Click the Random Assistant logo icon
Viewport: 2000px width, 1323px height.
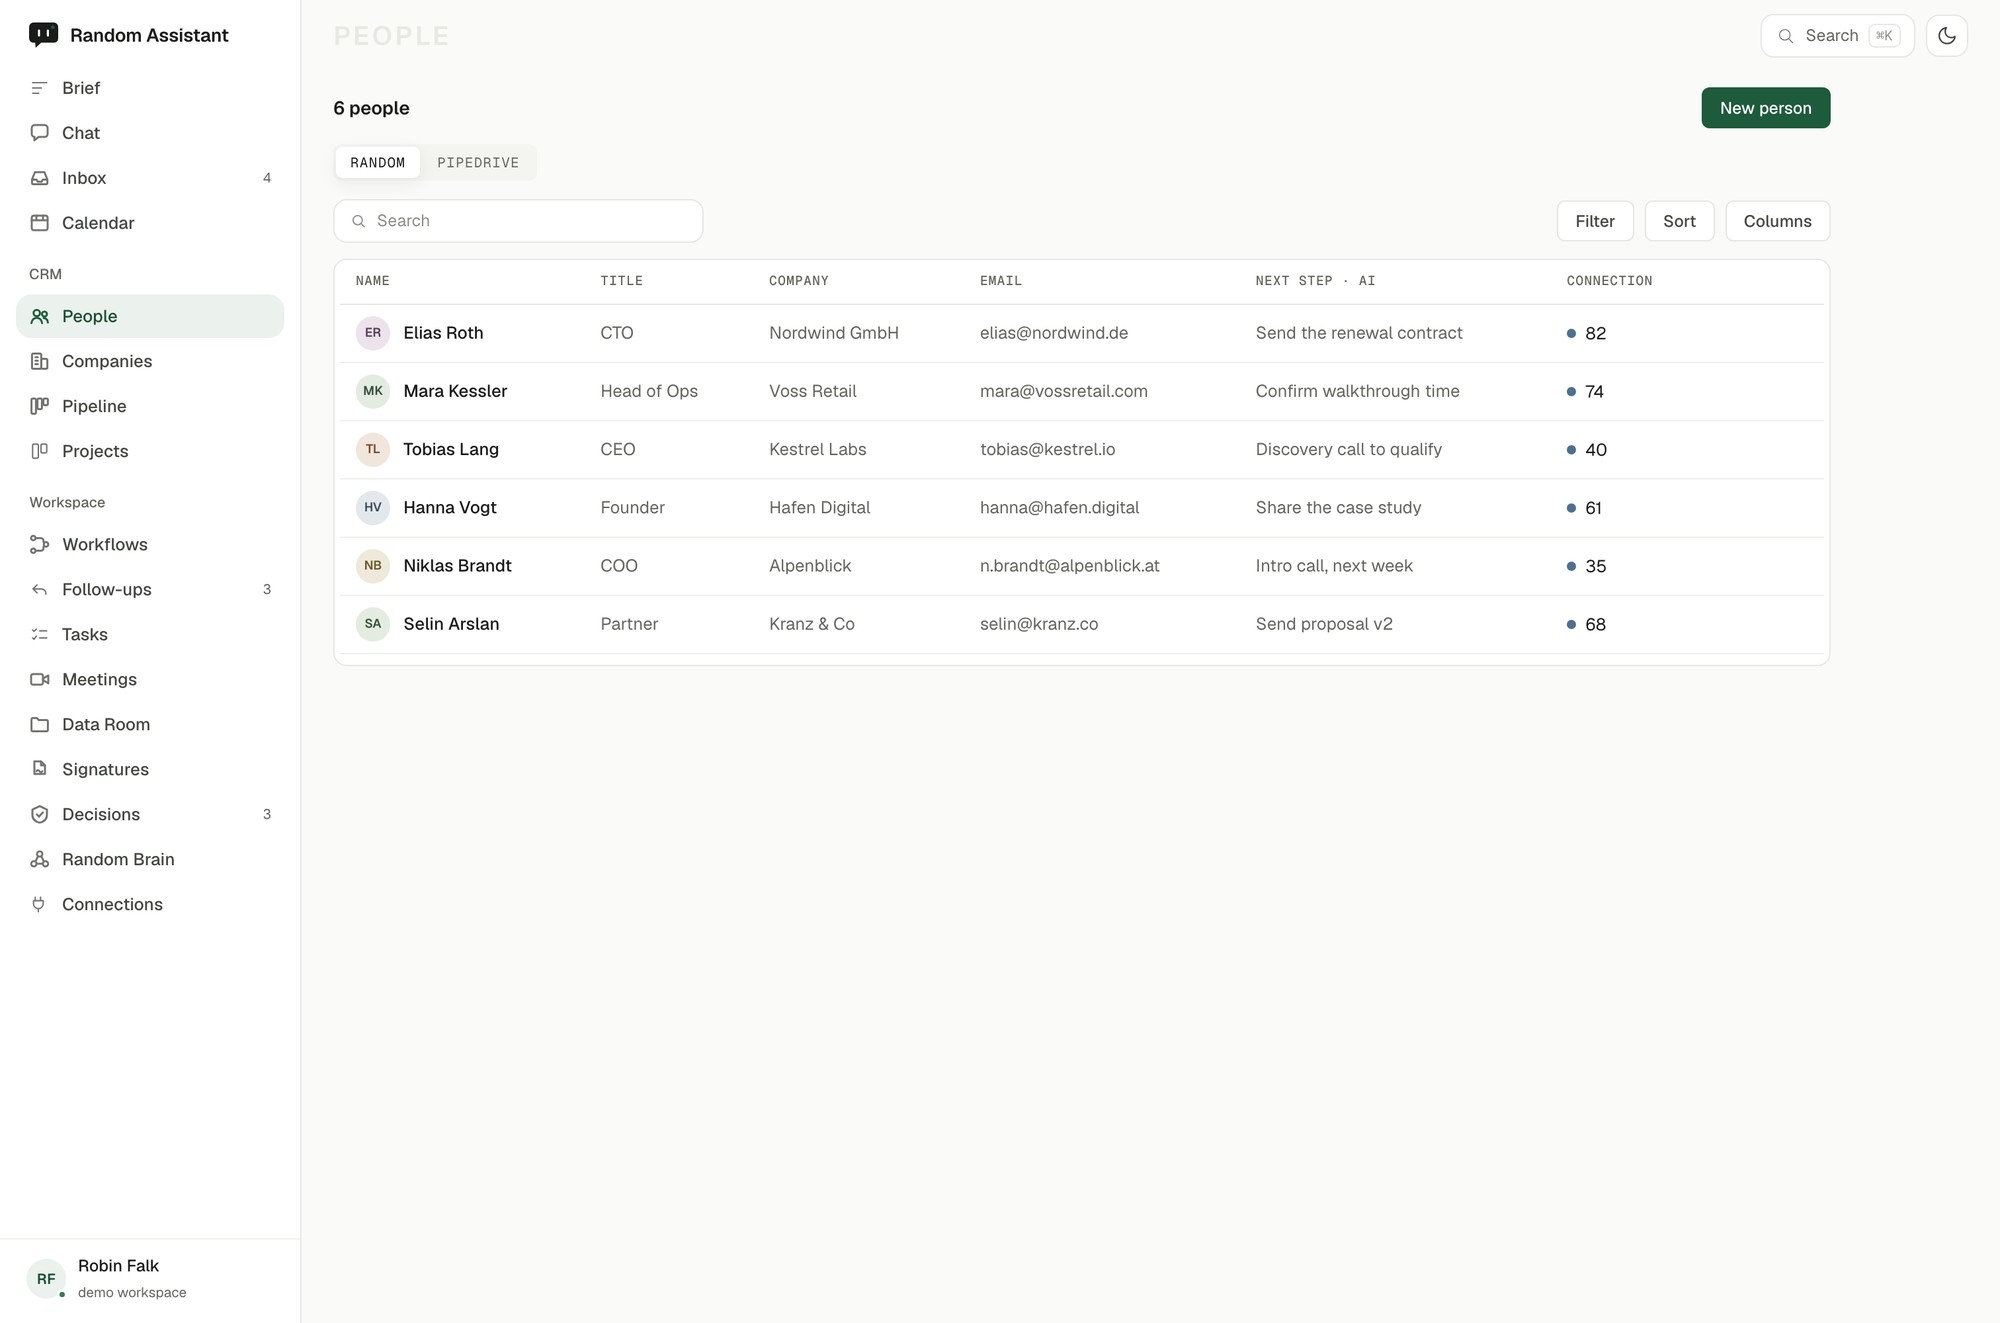point(43,35)
